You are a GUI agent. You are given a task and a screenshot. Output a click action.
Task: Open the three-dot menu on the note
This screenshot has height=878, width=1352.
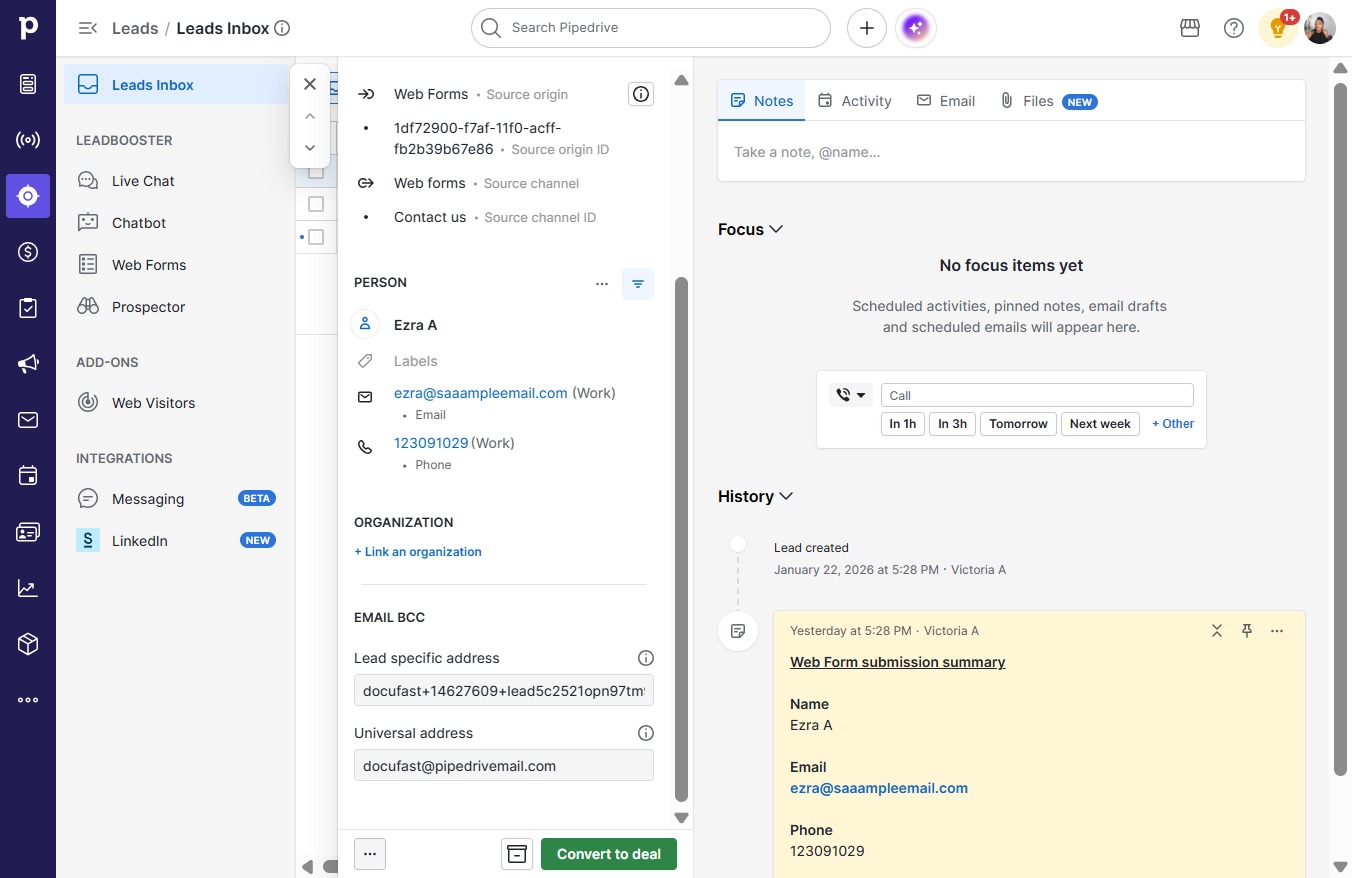click(1277, 631)
